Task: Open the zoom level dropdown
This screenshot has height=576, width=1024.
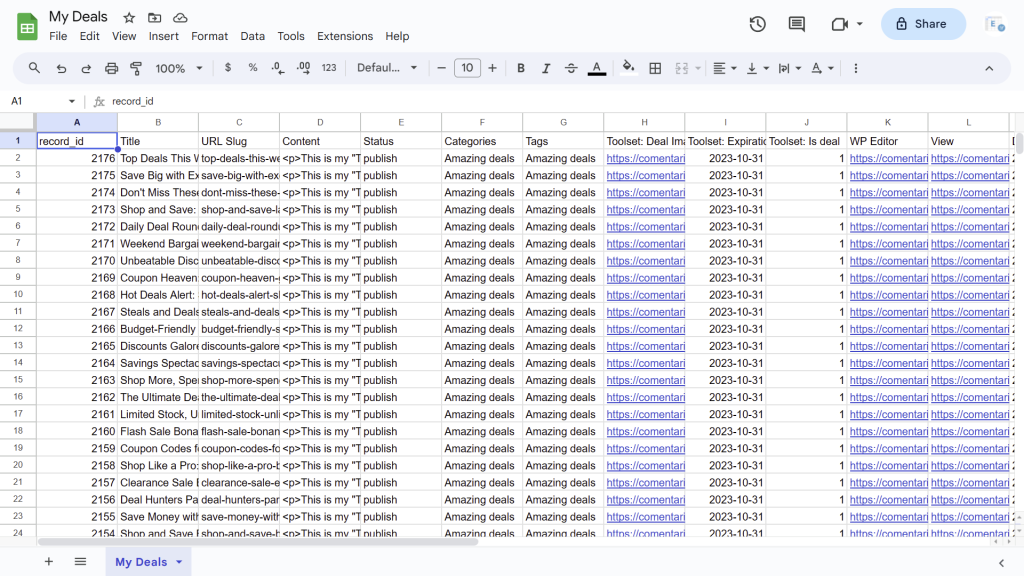Action: [177, 68]
